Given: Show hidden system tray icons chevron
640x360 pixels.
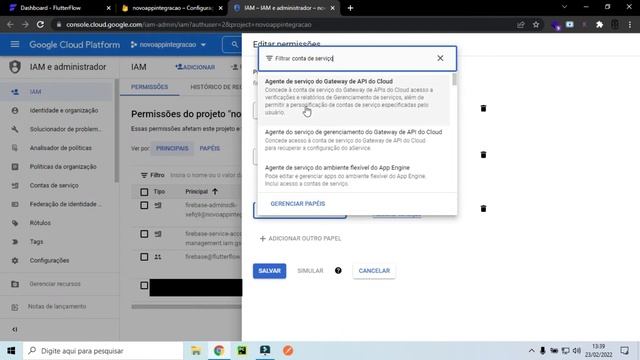Looking at the screenshot, I should (x=531, y=351).
